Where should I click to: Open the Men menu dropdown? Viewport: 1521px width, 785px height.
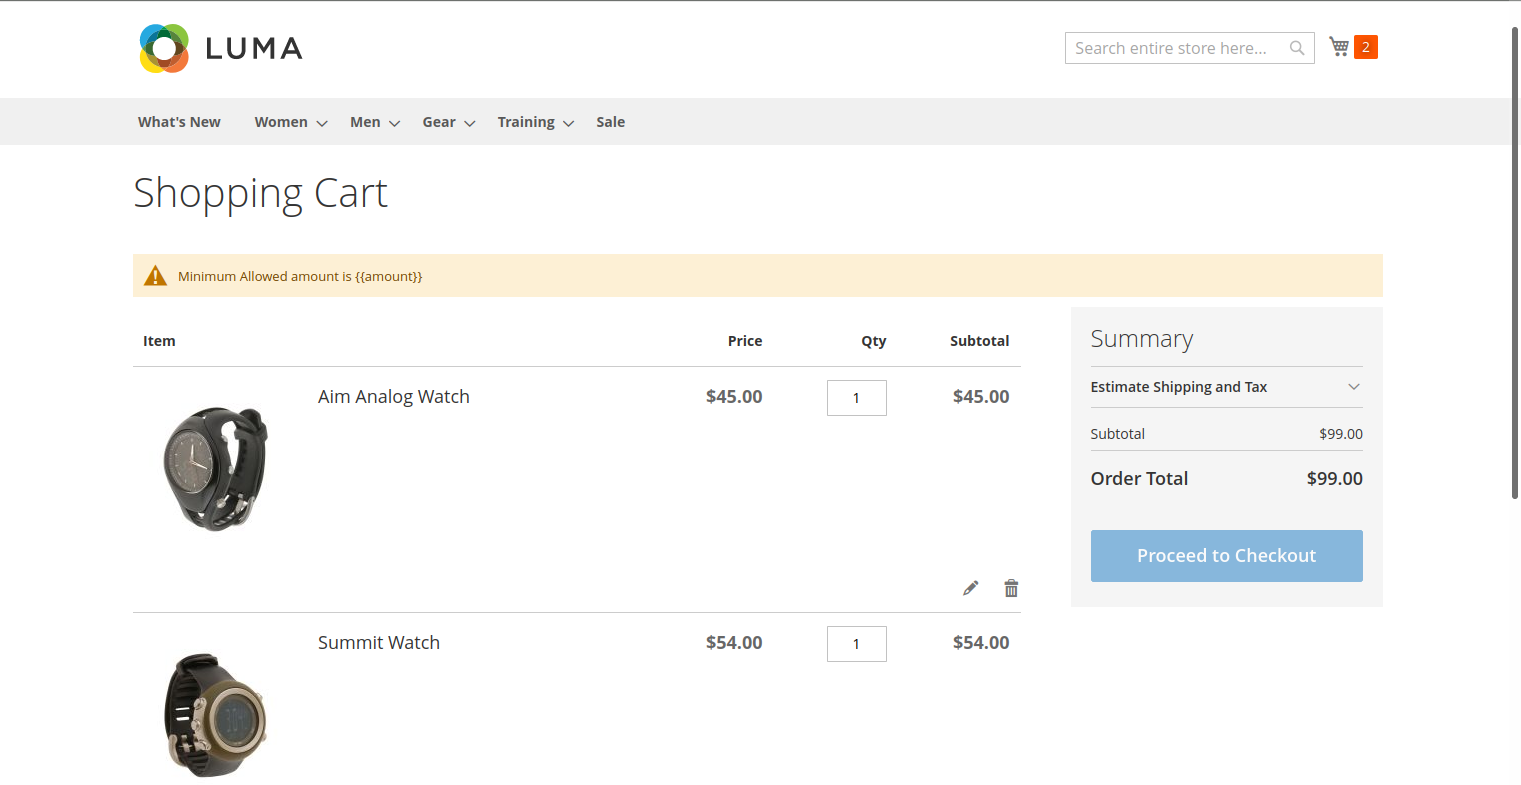[x=374, y=122]
